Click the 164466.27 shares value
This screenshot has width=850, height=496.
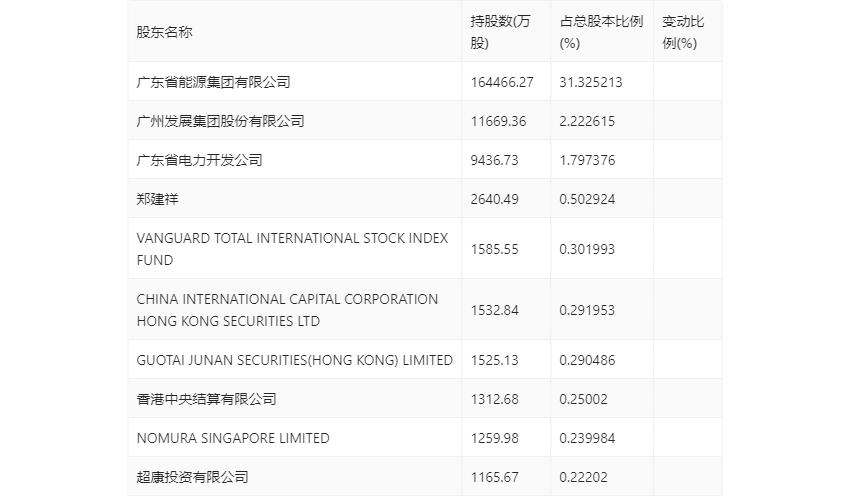pos(502,82)
